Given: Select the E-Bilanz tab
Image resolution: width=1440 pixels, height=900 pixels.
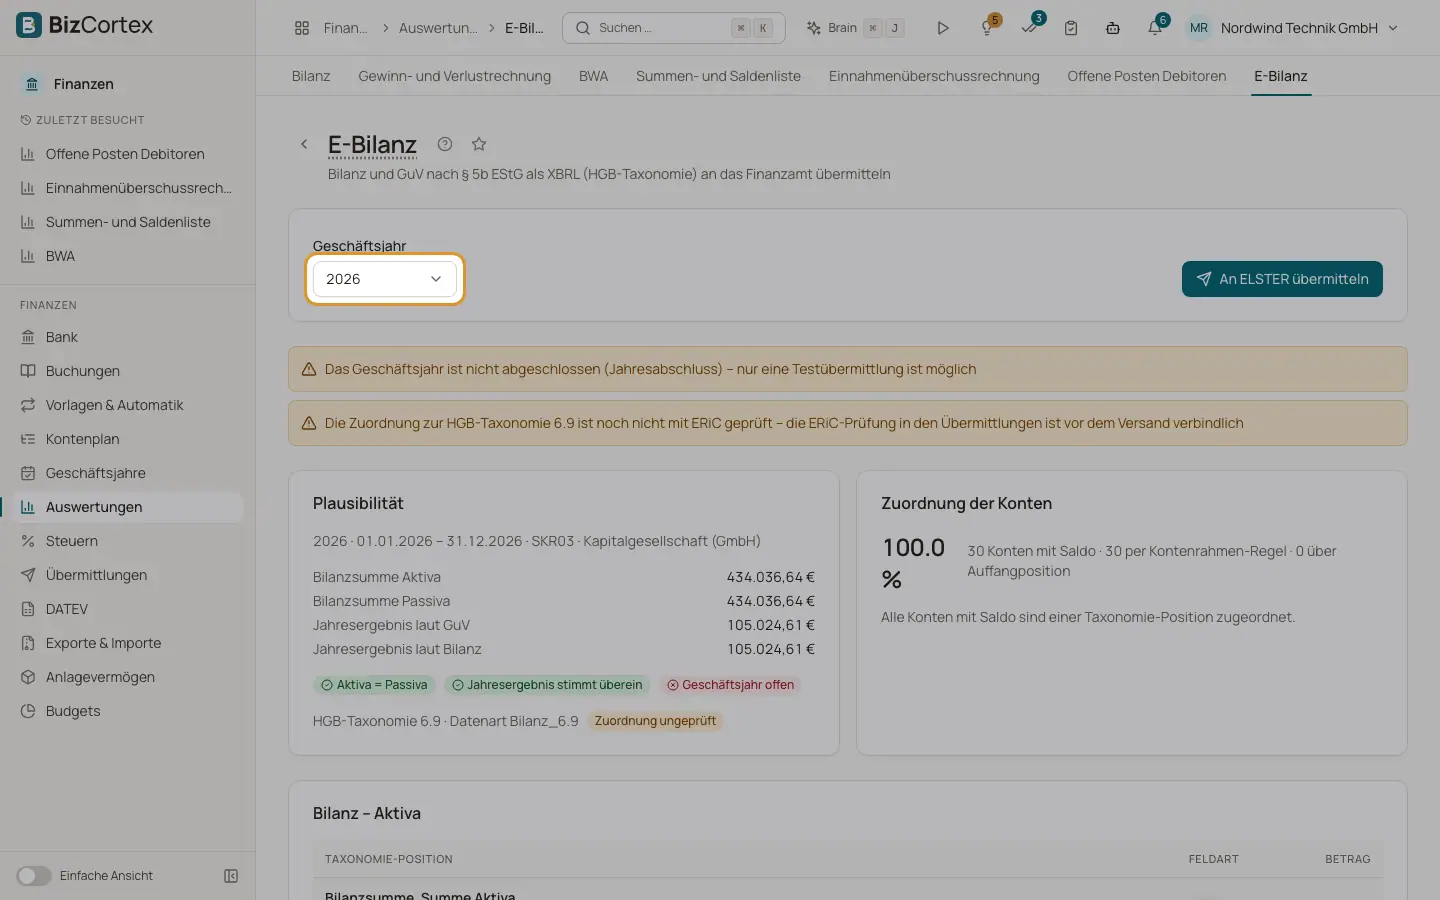Looking at the screenshot, I should coord(1281,76).
